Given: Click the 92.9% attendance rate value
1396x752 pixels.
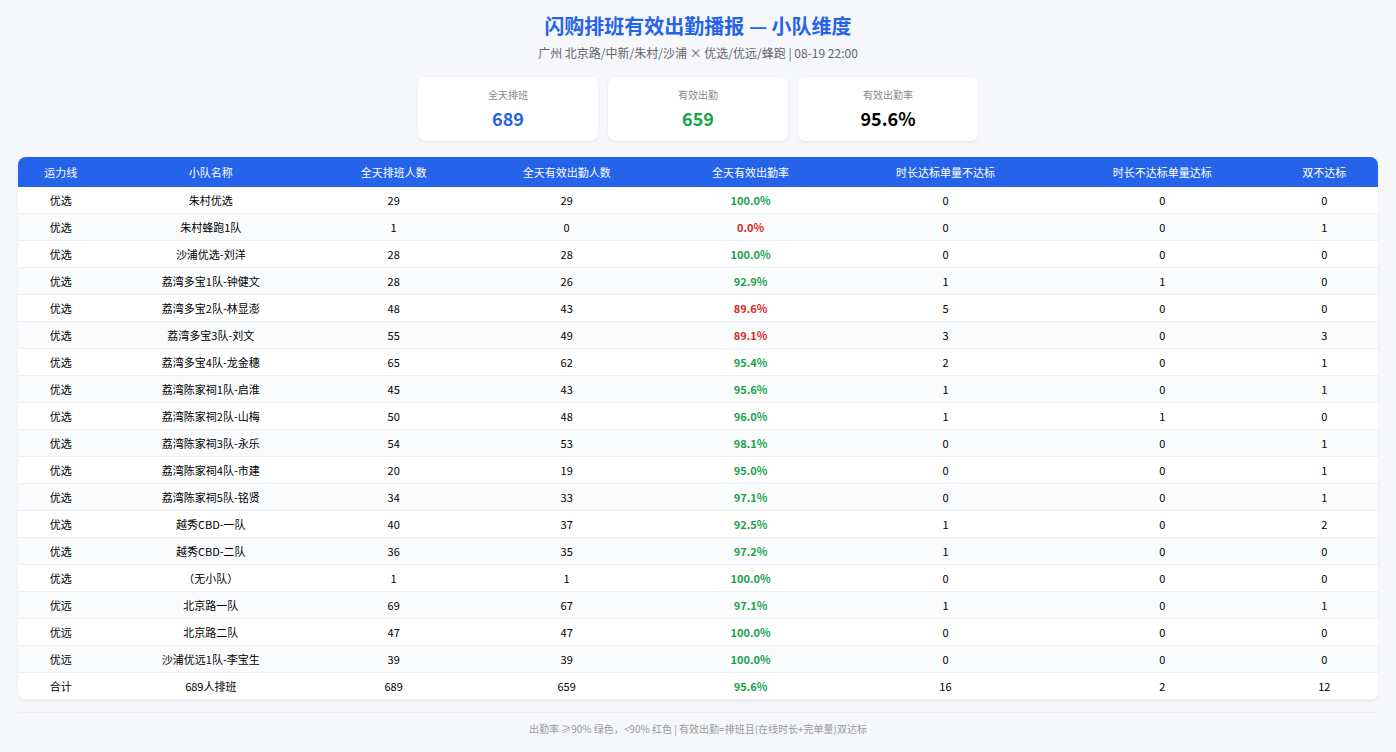Looking at the screenshot, I should pyautogui.click(x=751, y=282).
